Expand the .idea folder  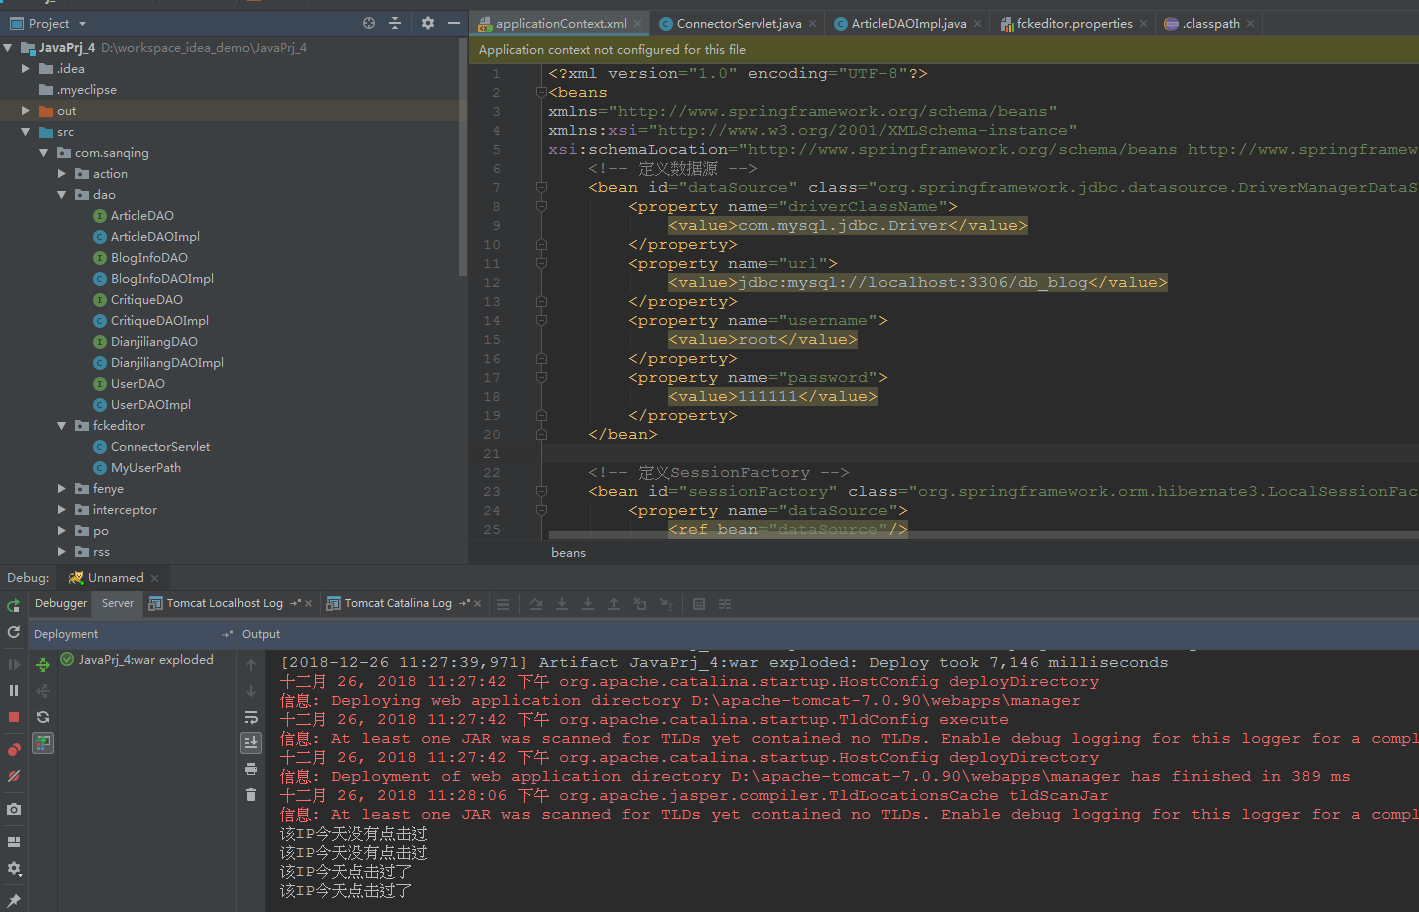26,69
